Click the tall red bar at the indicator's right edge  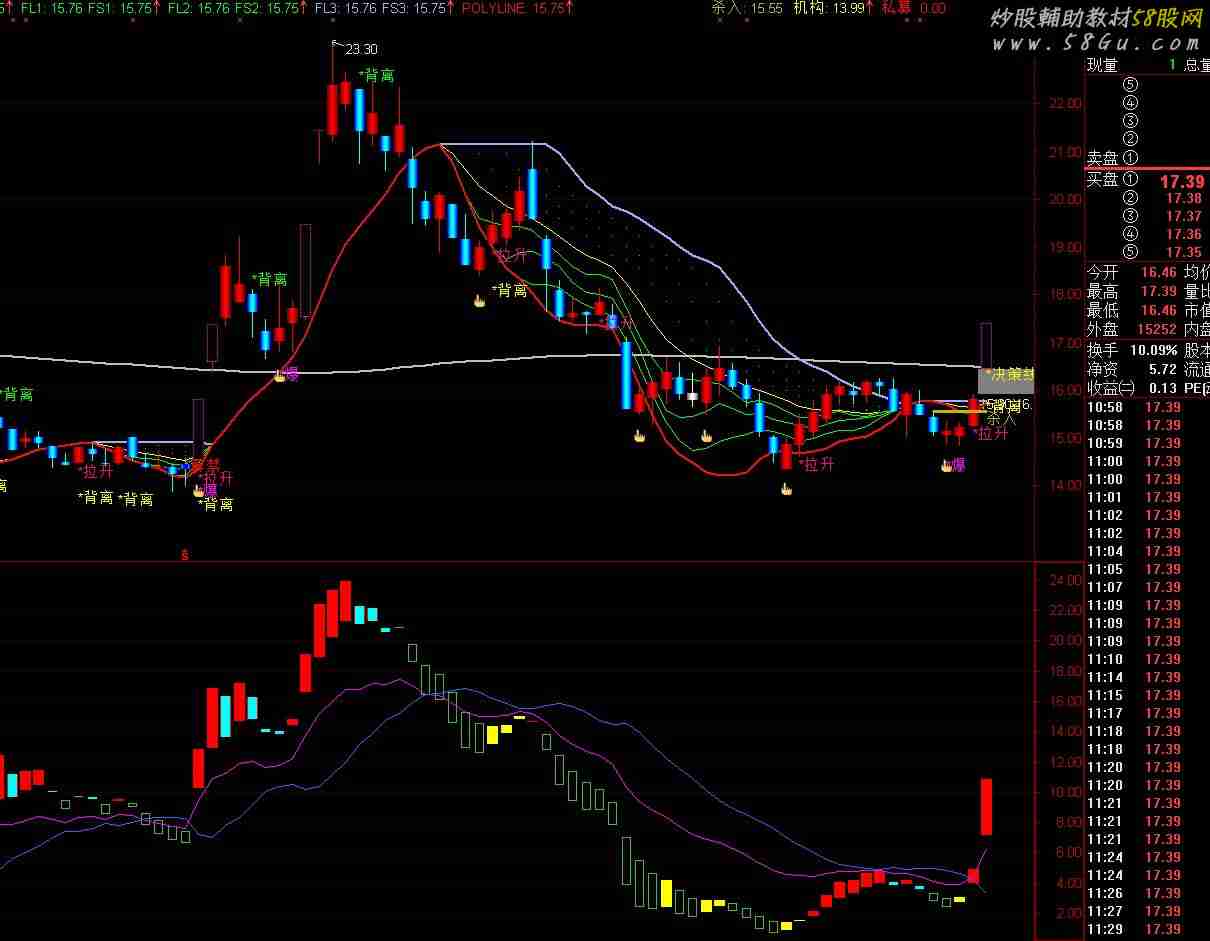click(985, 806)
